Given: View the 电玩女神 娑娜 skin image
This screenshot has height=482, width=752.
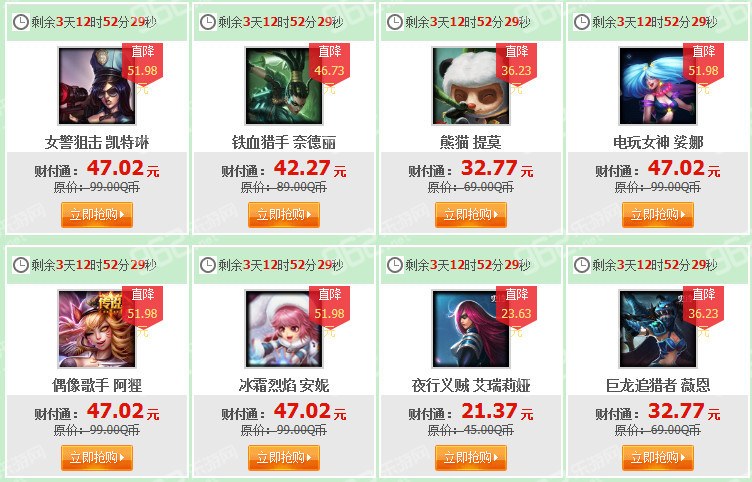Looking at the screenshot, I should point(658,86).
